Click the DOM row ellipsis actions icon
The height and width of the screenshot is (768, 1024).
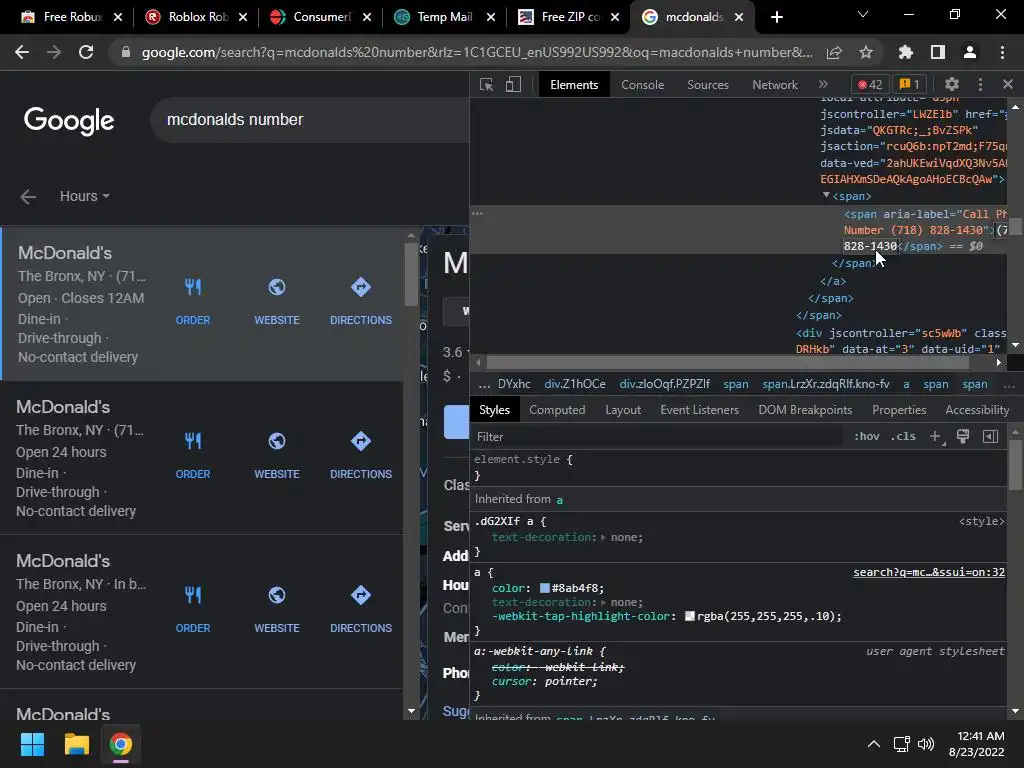coord(477,214)
